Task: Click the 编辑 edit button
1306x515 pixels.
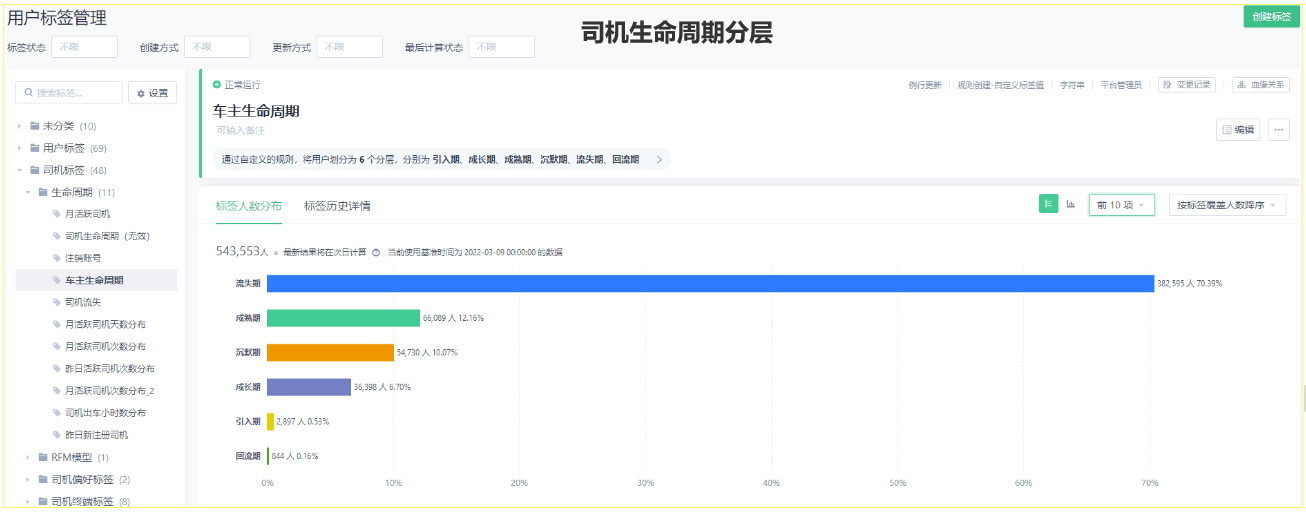Action: point(1238,130)
